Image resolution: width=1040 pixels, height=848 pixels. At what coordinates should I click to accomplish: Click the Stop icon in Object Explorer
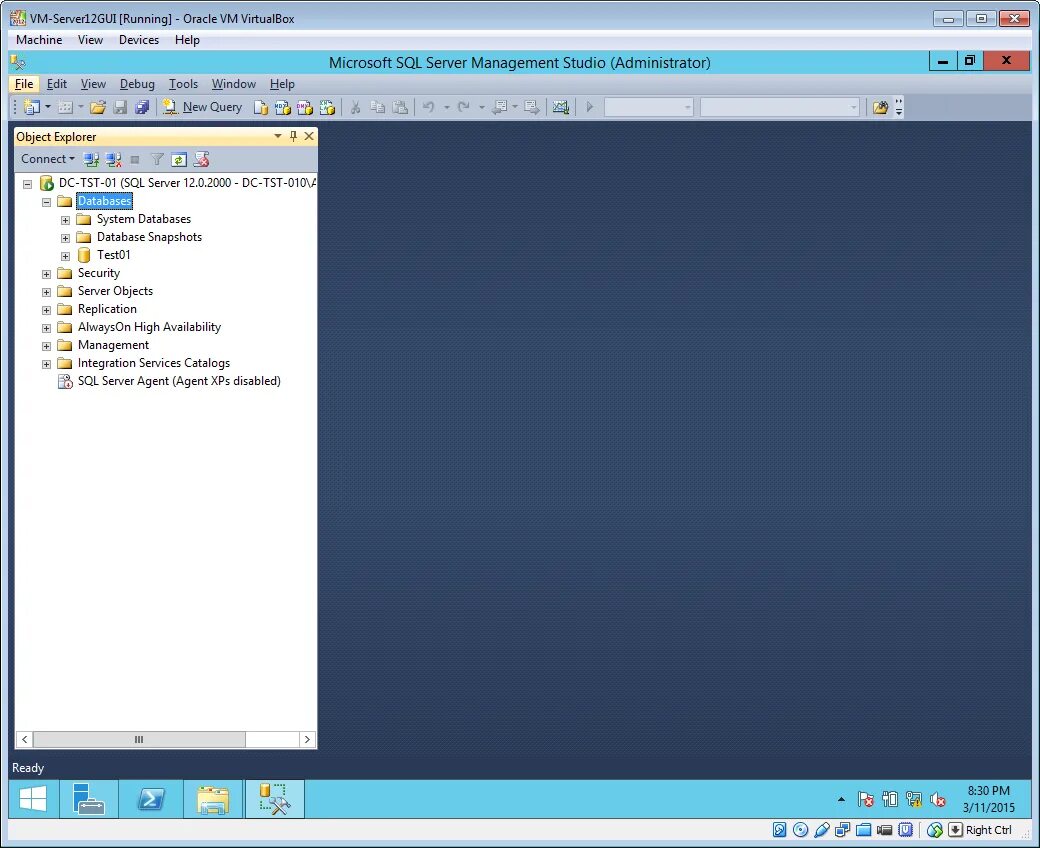135,159
